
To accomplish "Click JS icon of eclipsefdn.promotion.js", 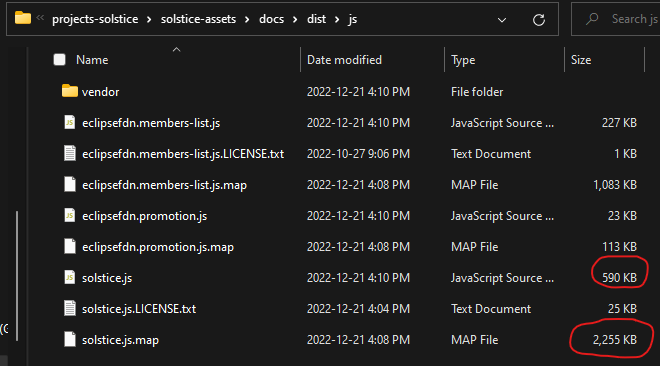I will coord(70,215).
